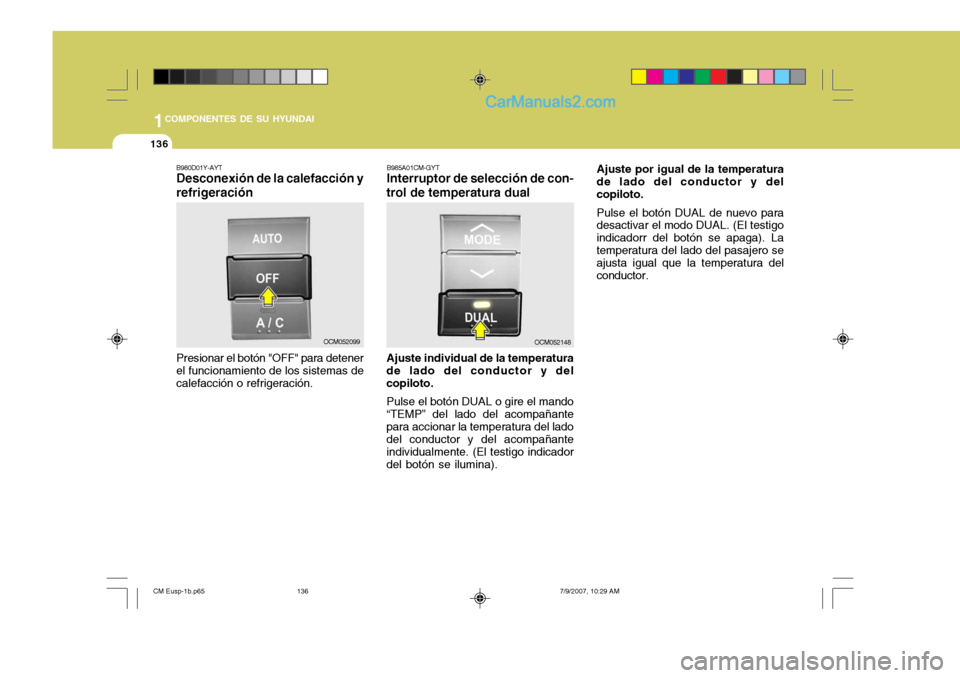Click the OFF button in the climate control image
This screenshot has height=678, width=960.
268,278
